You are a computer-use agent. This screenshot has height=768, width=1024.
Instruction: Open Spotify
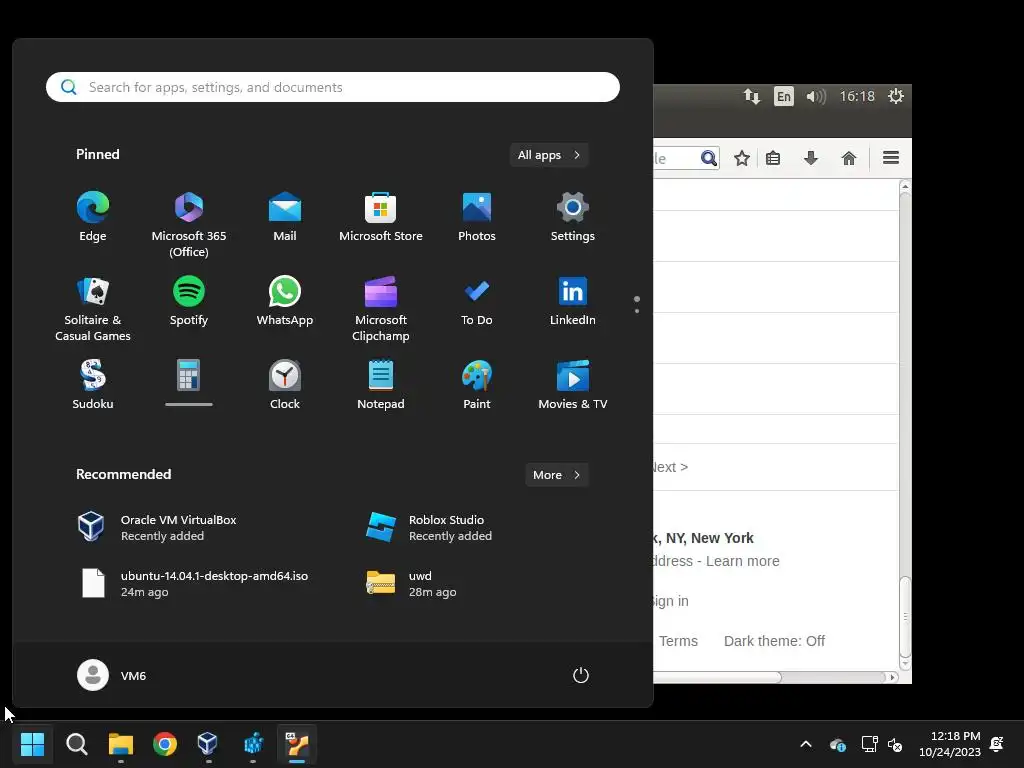click(x=189, y=302)
